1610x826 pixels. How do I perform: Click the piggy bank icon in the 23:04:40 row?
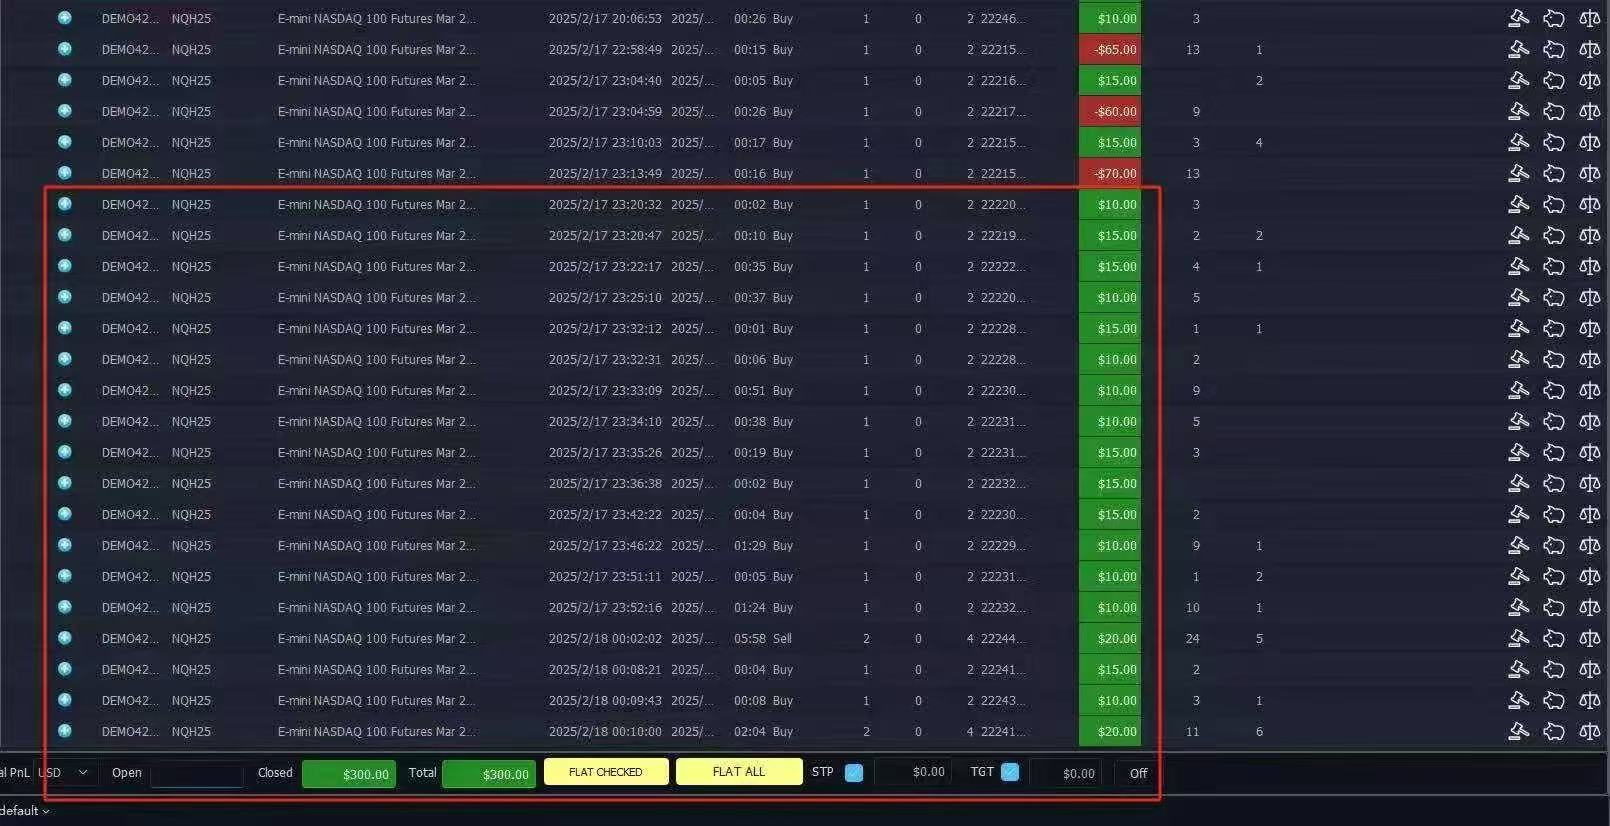pos(1554,80)
